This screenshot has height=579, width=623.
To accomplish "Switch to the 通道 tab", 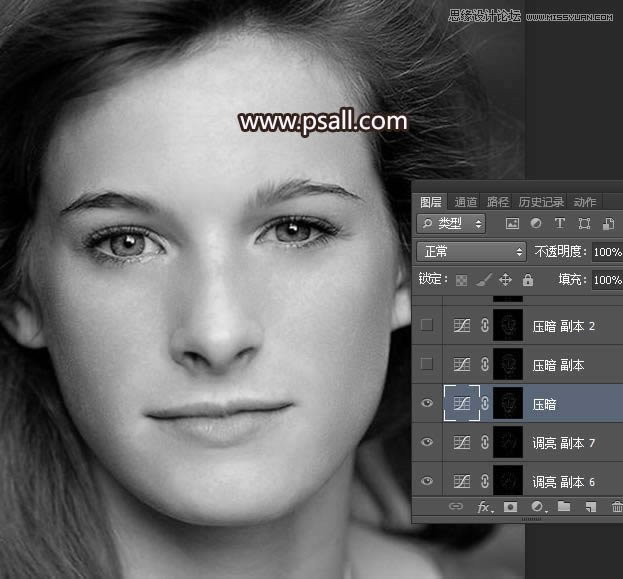I will pos(466,201).
